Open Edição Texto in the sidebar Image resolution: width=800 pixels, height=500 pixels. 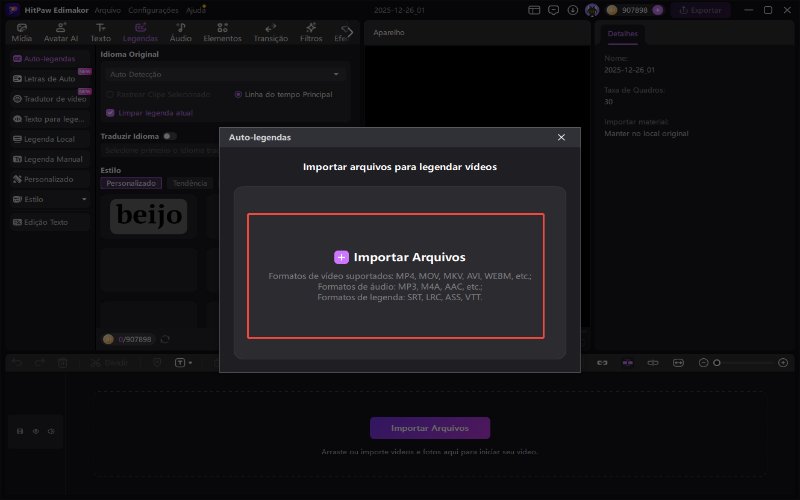(49, 222)
